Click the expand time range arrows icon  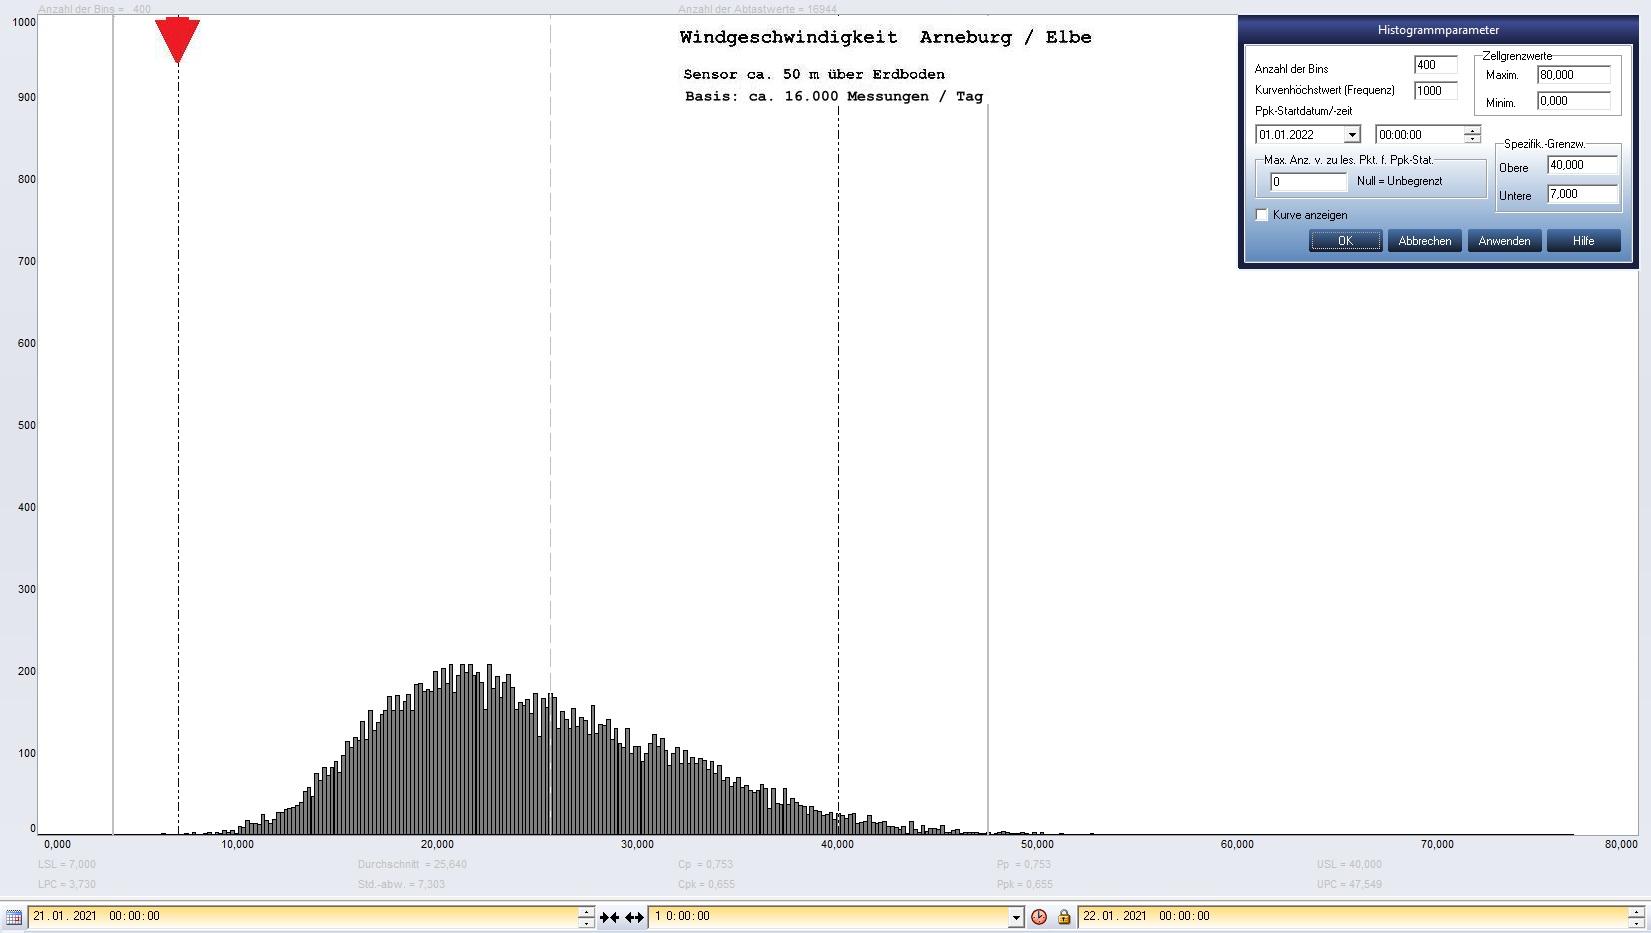pyautogui.click(x=634, y=916)
